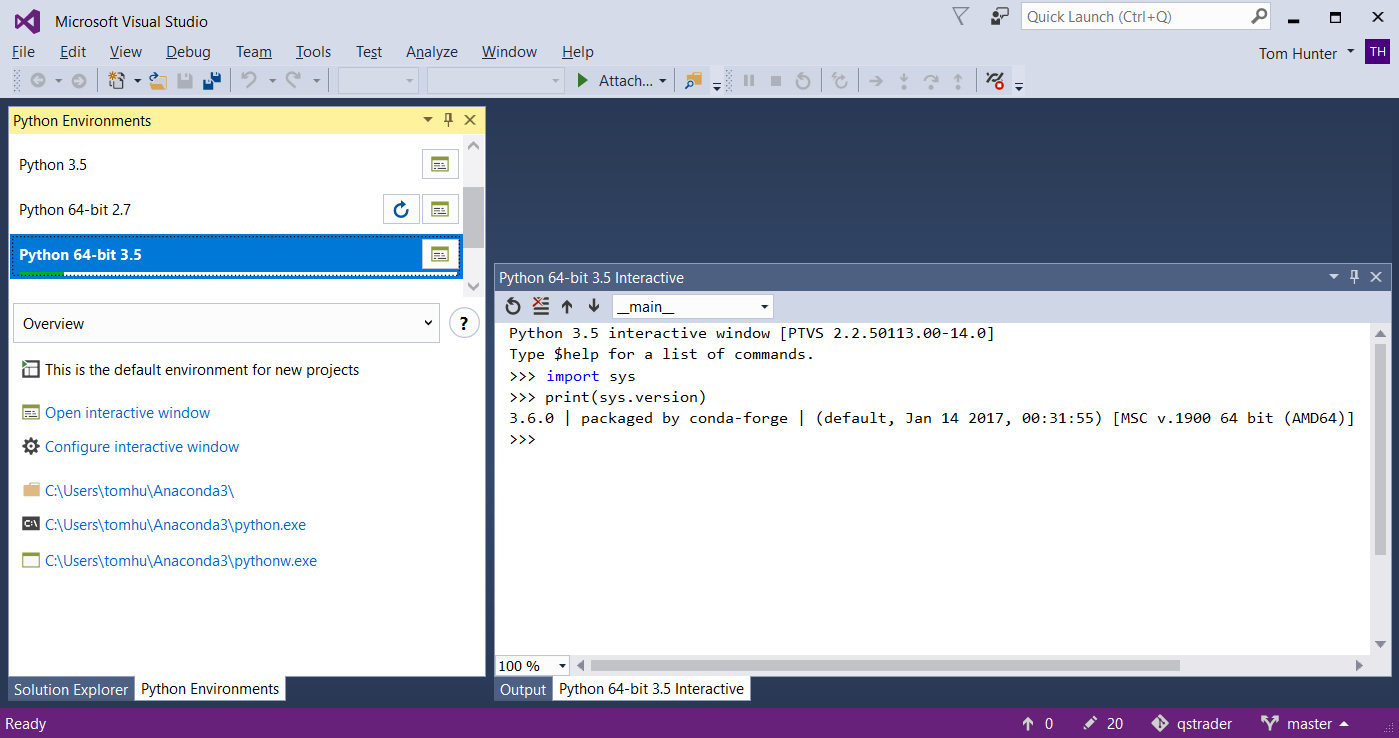Click the Anaconda3\pythonw.exe path link
This screenshot has height=738, width=1399.
(181, 561)
